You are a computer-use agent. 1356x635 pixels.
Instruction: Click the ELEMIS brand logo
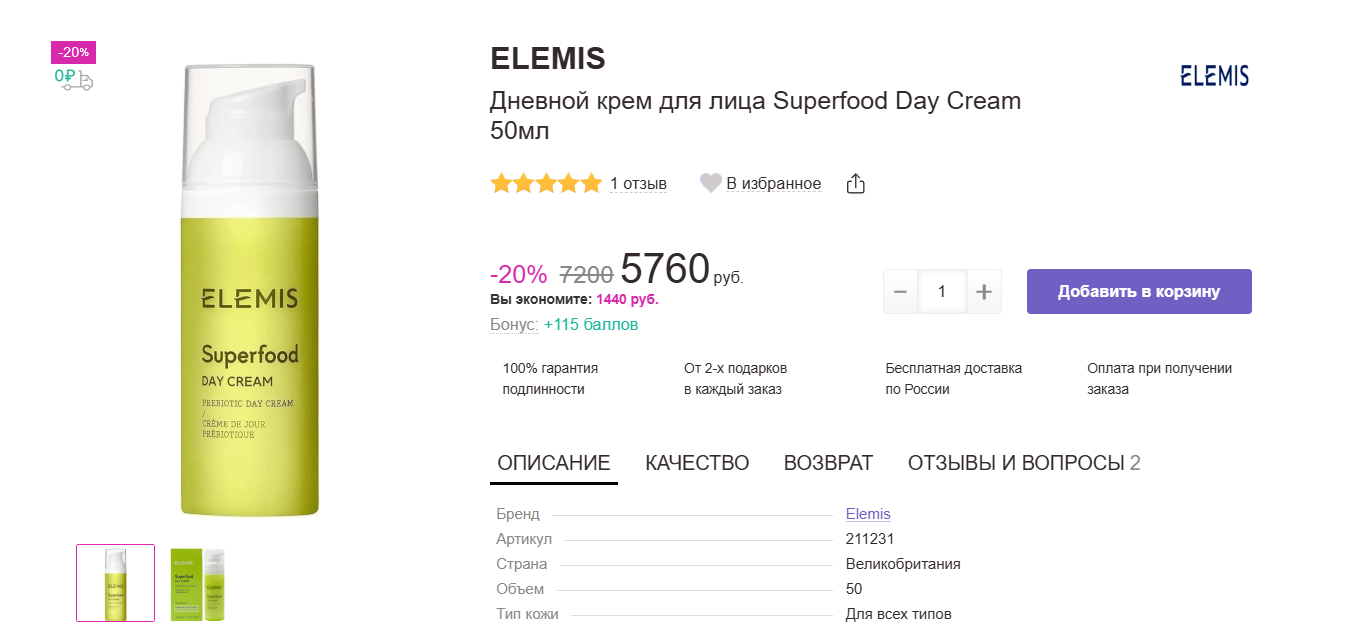1214,76
